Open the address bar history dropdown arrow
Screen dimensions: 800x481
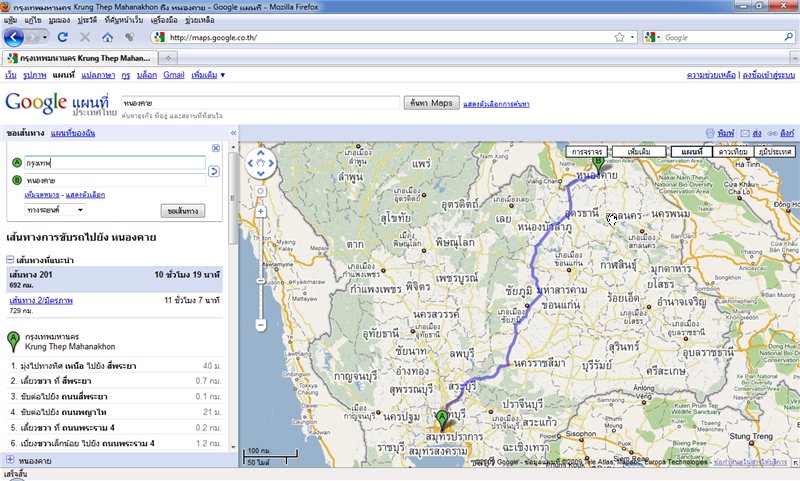click(x=632, y=37)
